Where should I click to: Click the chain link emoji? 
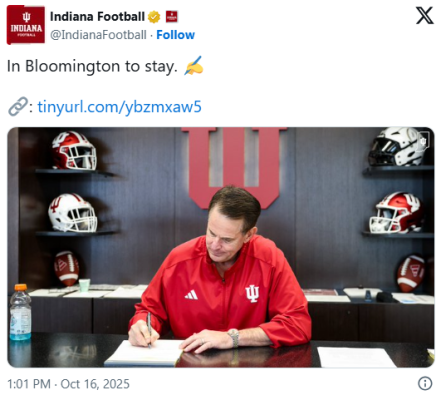[x=17, y=107]
